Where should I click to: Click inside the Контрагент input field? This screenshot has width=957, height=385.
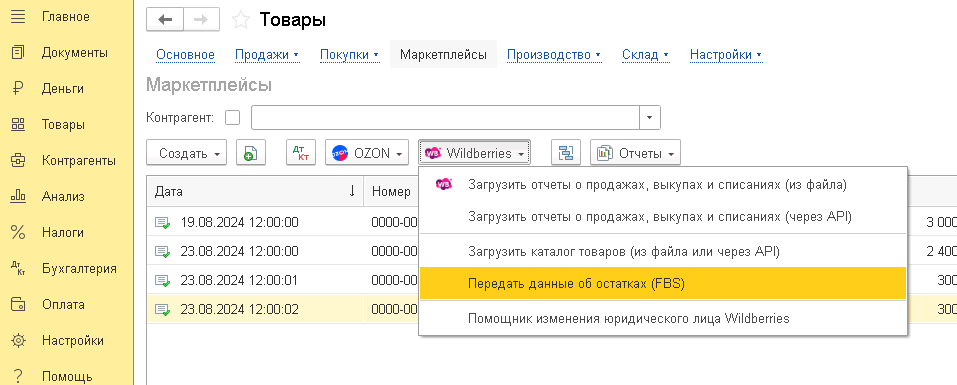(x=445, y=118)
